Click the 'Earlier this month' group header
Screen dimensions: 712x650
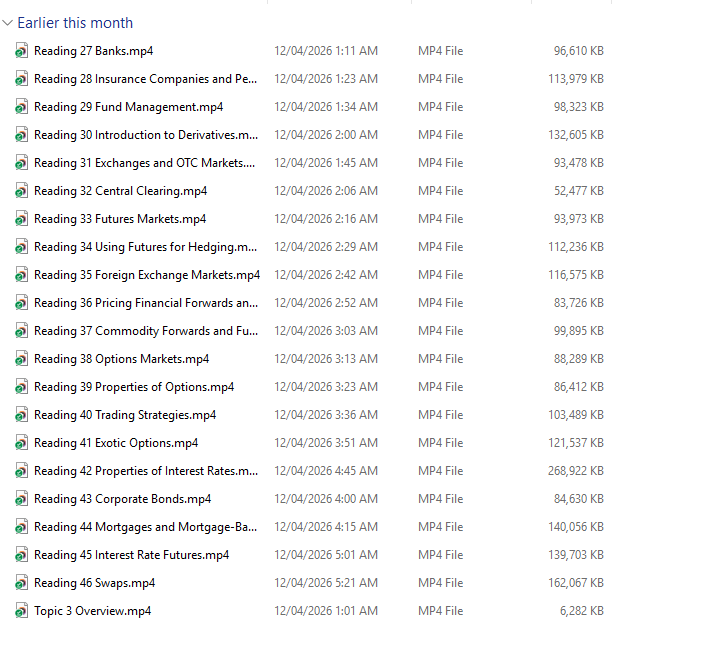click(x=75, y=23)
